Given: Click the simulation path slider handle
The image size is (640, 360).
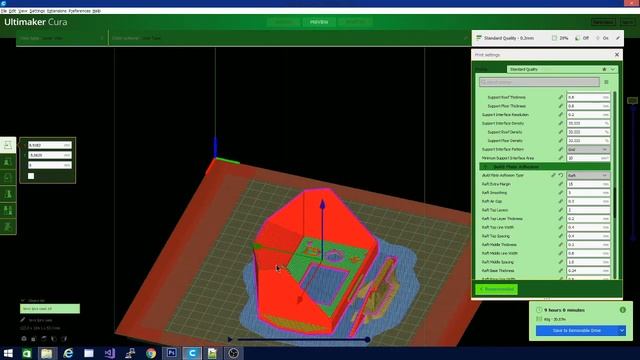Looking at the screenshot, I should coord(367,339).
